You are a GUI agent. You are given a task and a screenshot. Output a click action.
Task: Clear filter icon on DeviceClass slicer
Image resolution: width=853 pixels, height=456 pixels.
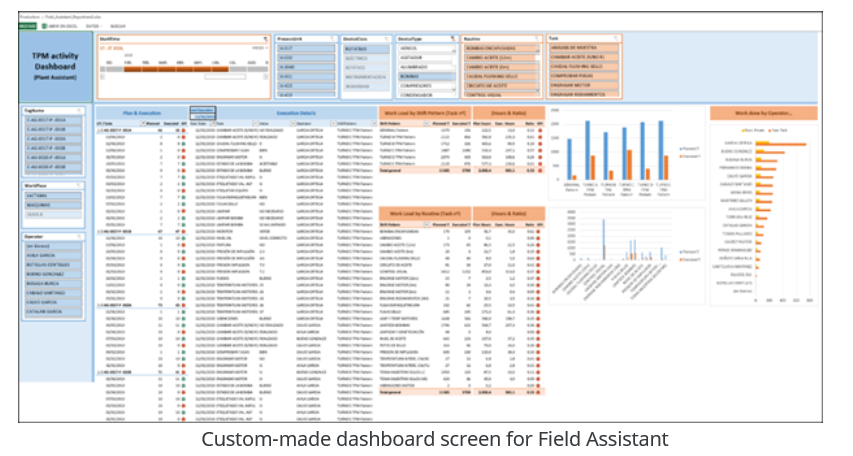coord(386,39)
